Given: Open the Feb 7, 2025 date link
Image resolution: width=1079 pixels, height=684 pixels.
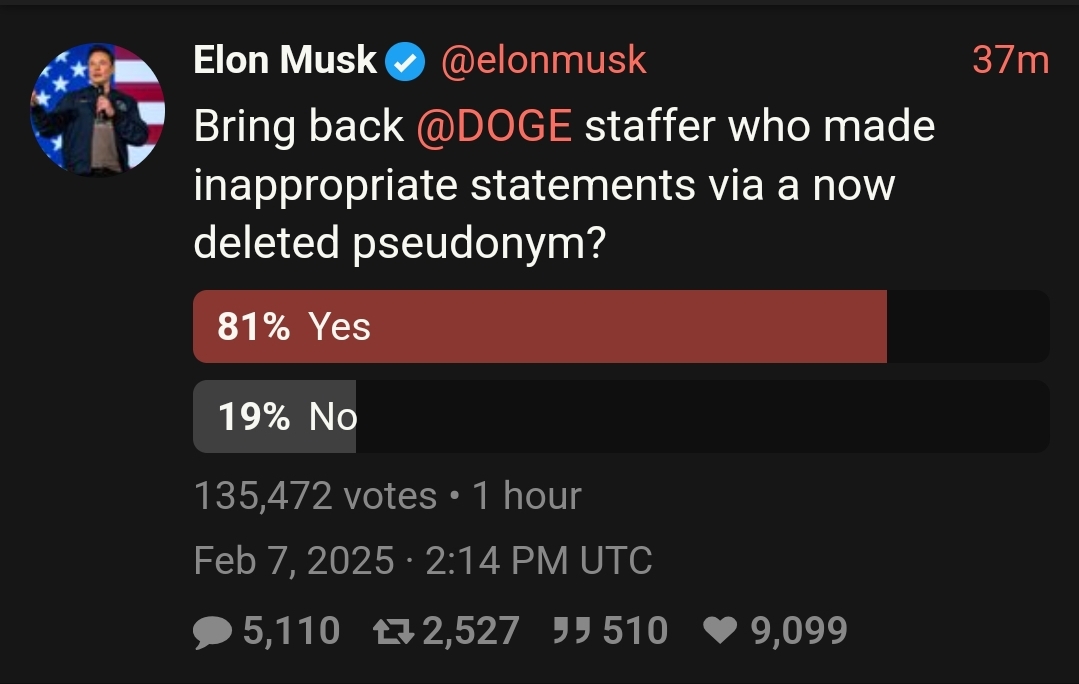Looking at the screenshot, I should pyautogui.click(x=293, y=561).
